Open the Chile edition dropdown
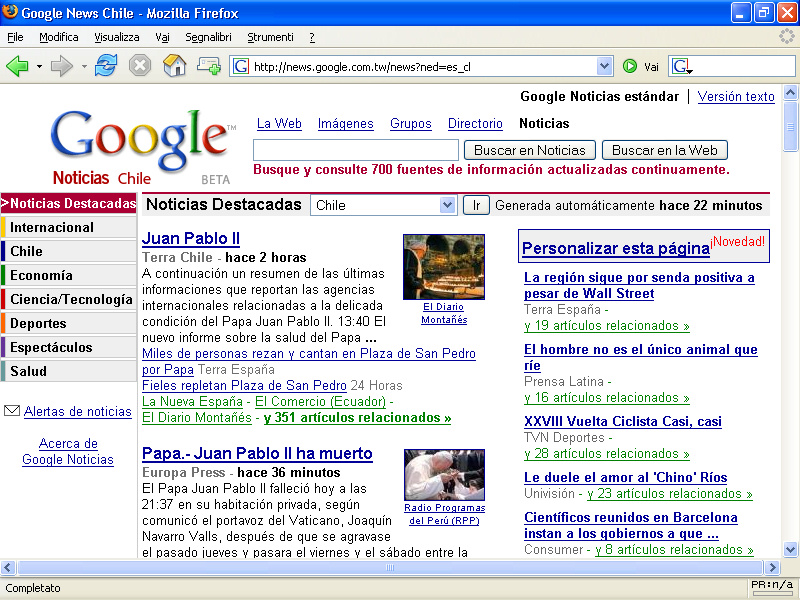The width and height of the screenshot is (800, 600). [384, 205]
